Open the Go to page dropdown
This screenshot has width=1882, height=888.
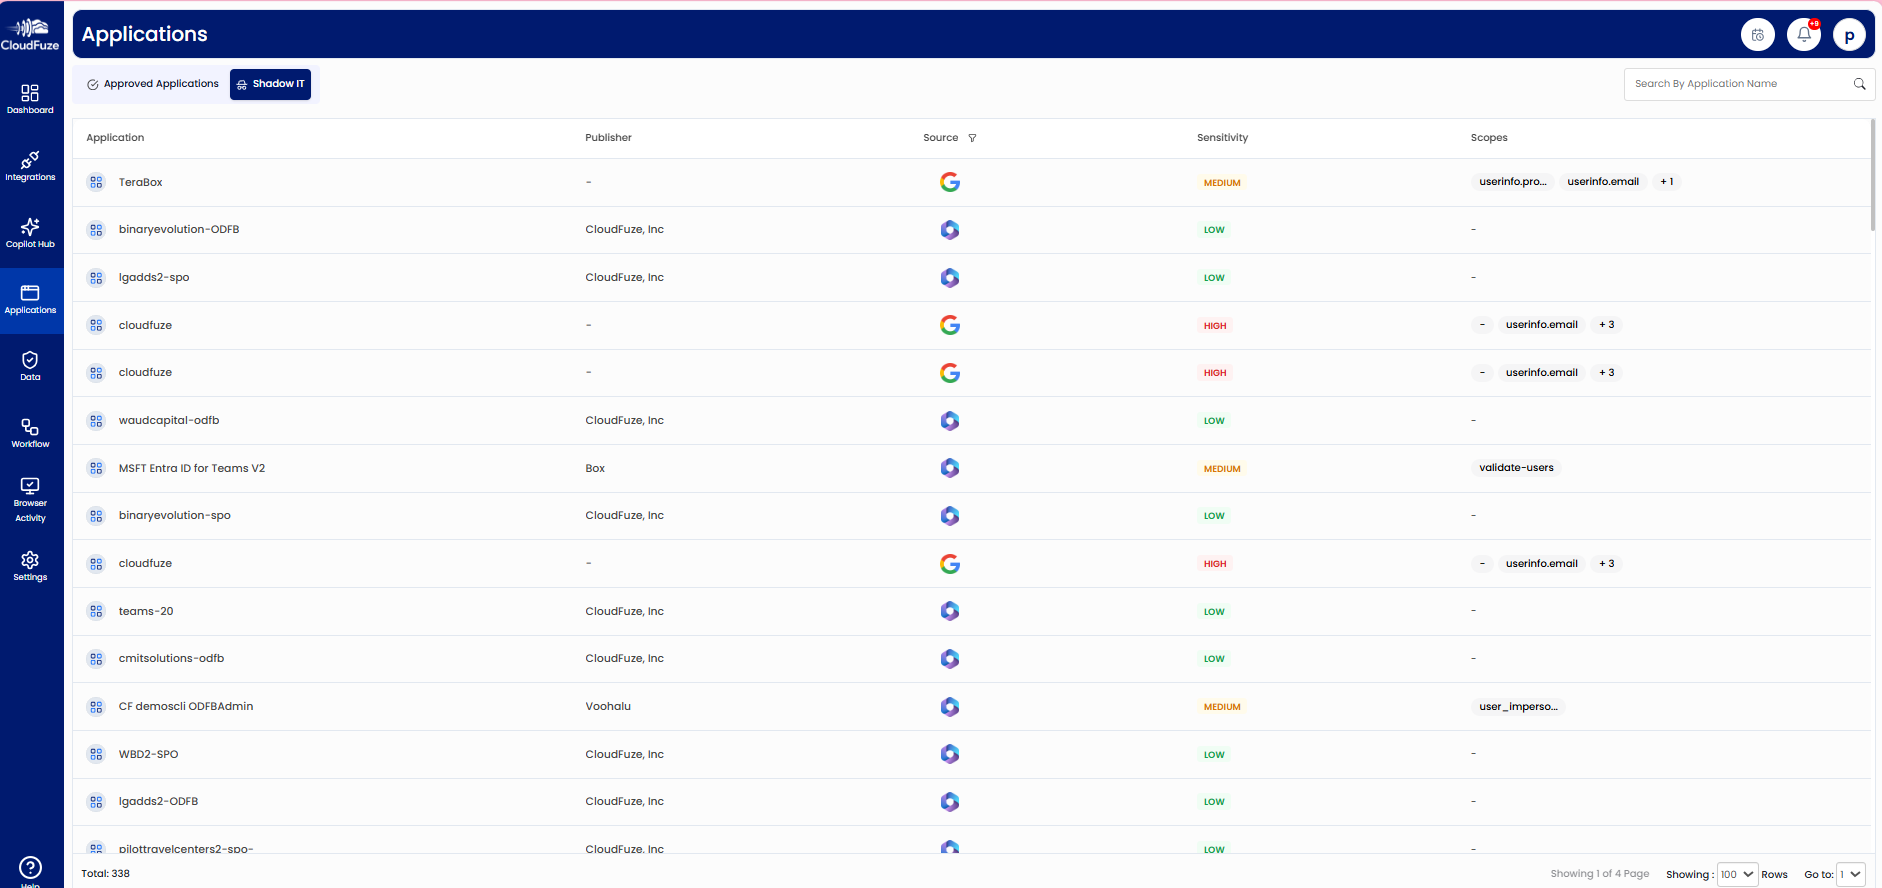tap(1850, 874)
